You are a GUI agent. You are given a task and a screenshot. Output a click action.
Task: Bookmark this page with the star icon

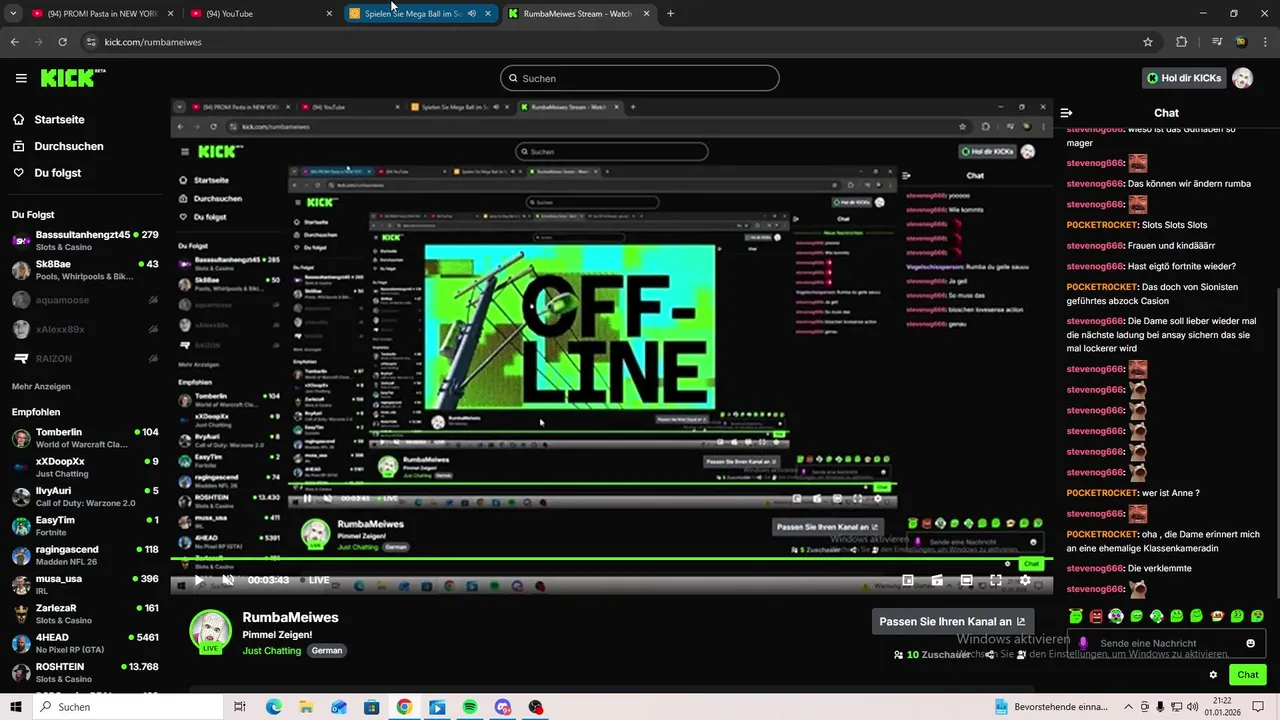(1148, 42)
